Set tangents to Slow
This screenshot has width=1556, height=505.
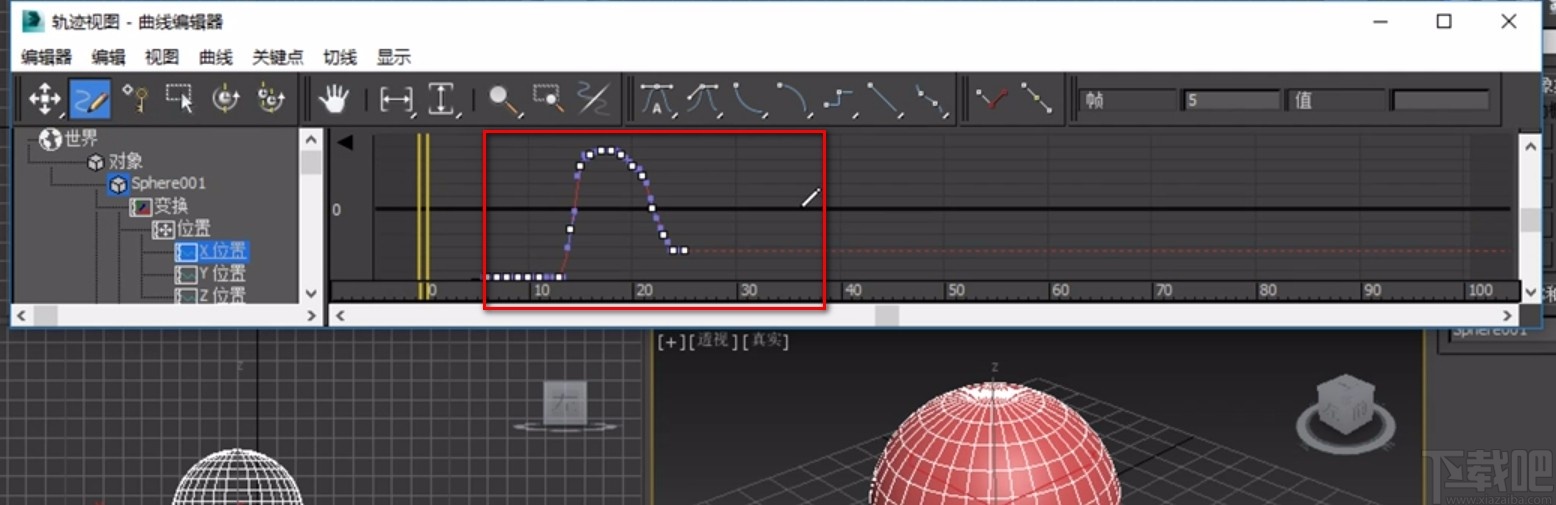pos(794,99)
